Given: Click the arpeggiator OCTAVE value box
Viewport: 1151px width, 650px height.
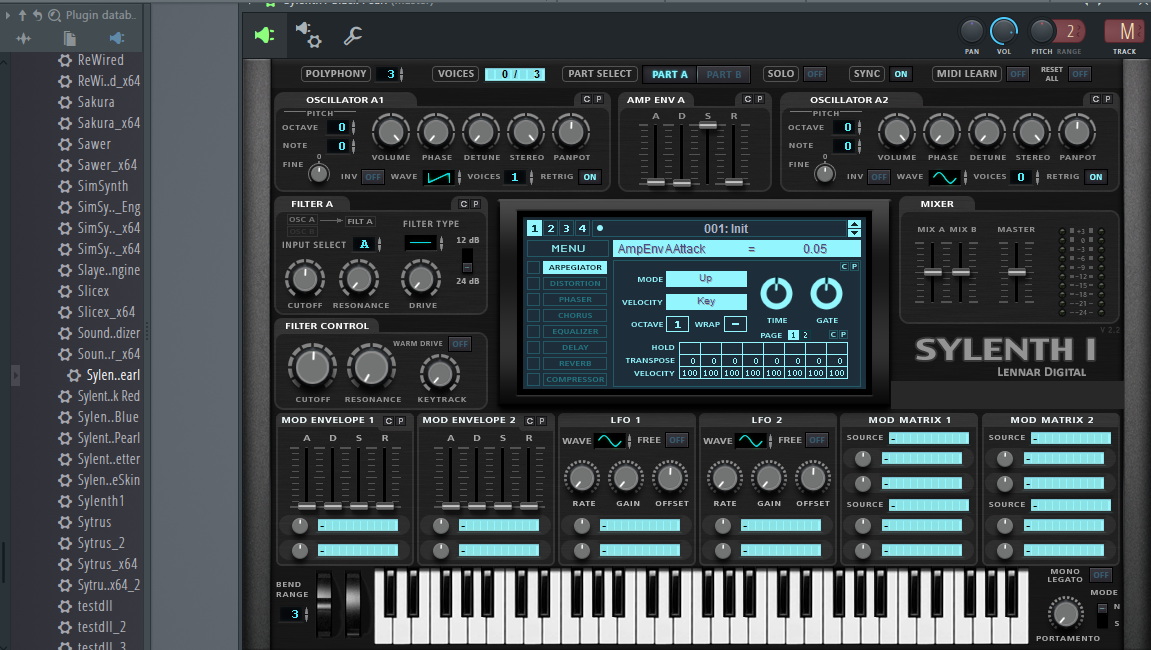Looking at the screenshot, I should [x=677, y=324].
